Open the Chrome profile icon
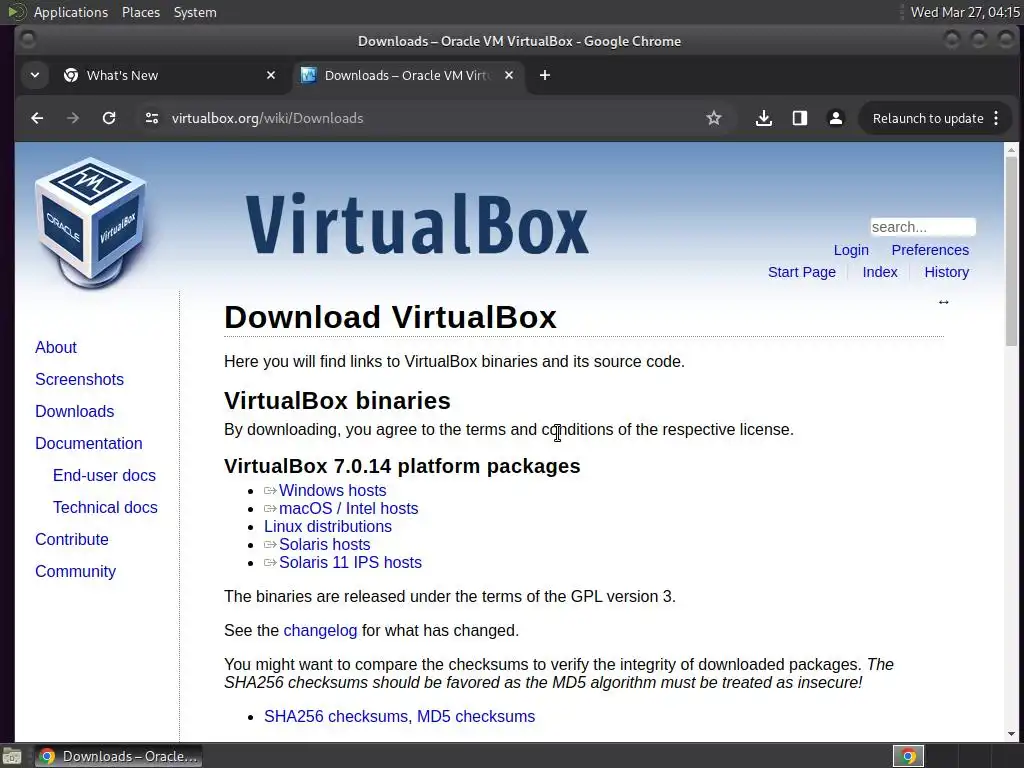Viewport: 1024px width, 768px height. coord(835,118)
